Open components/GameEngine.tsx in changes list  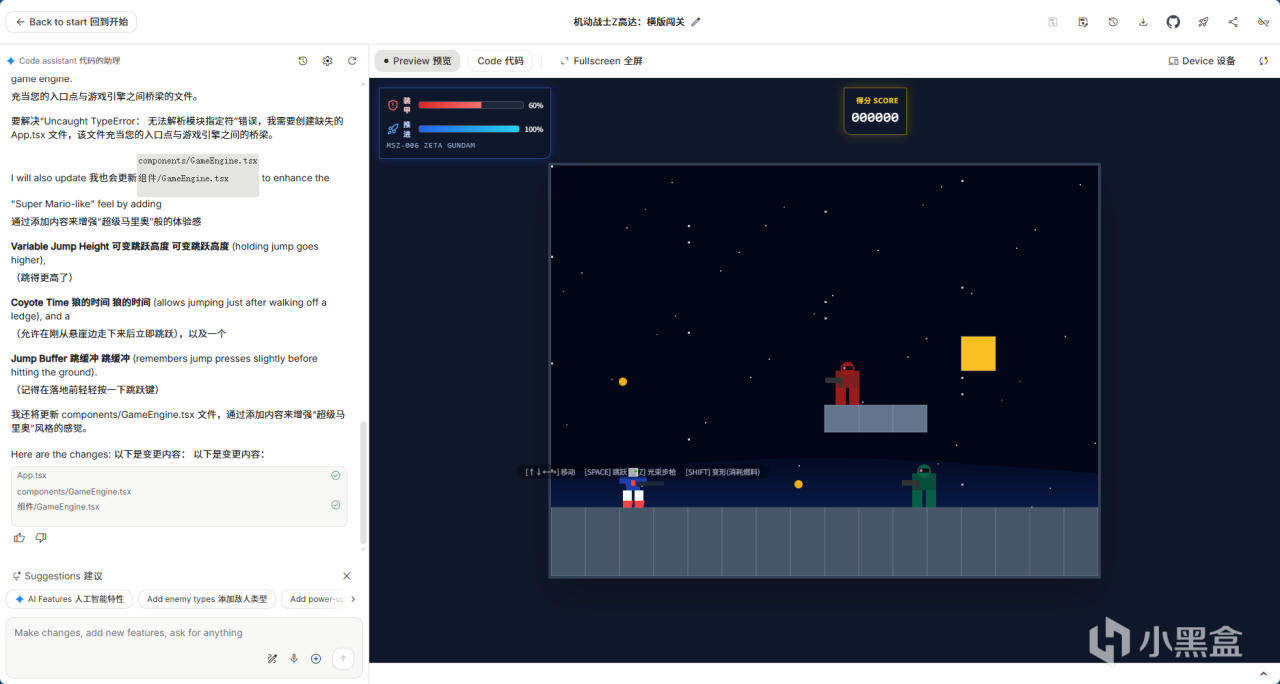coord(74,491)
